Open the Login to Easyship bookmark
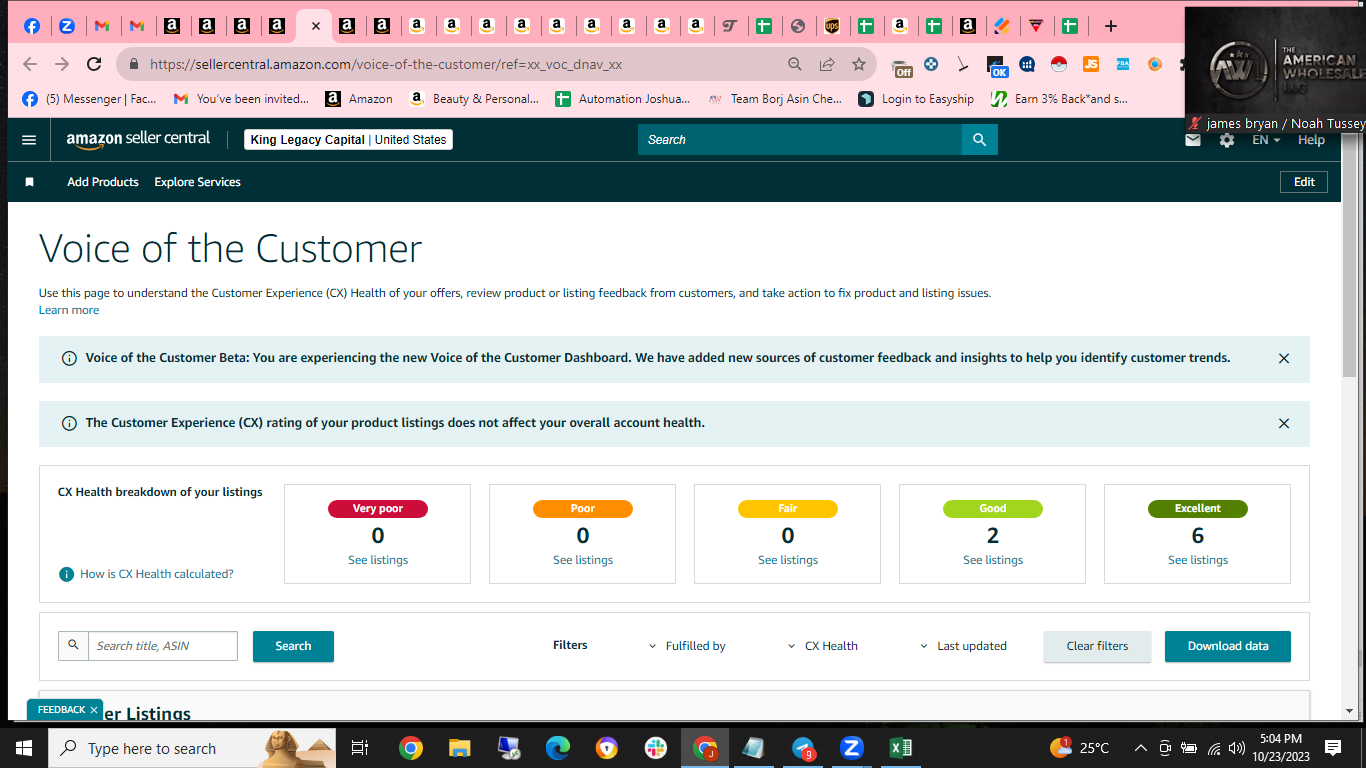This screenshot has width=1366, height=768. pyautogui.click(x=917, y=99)
